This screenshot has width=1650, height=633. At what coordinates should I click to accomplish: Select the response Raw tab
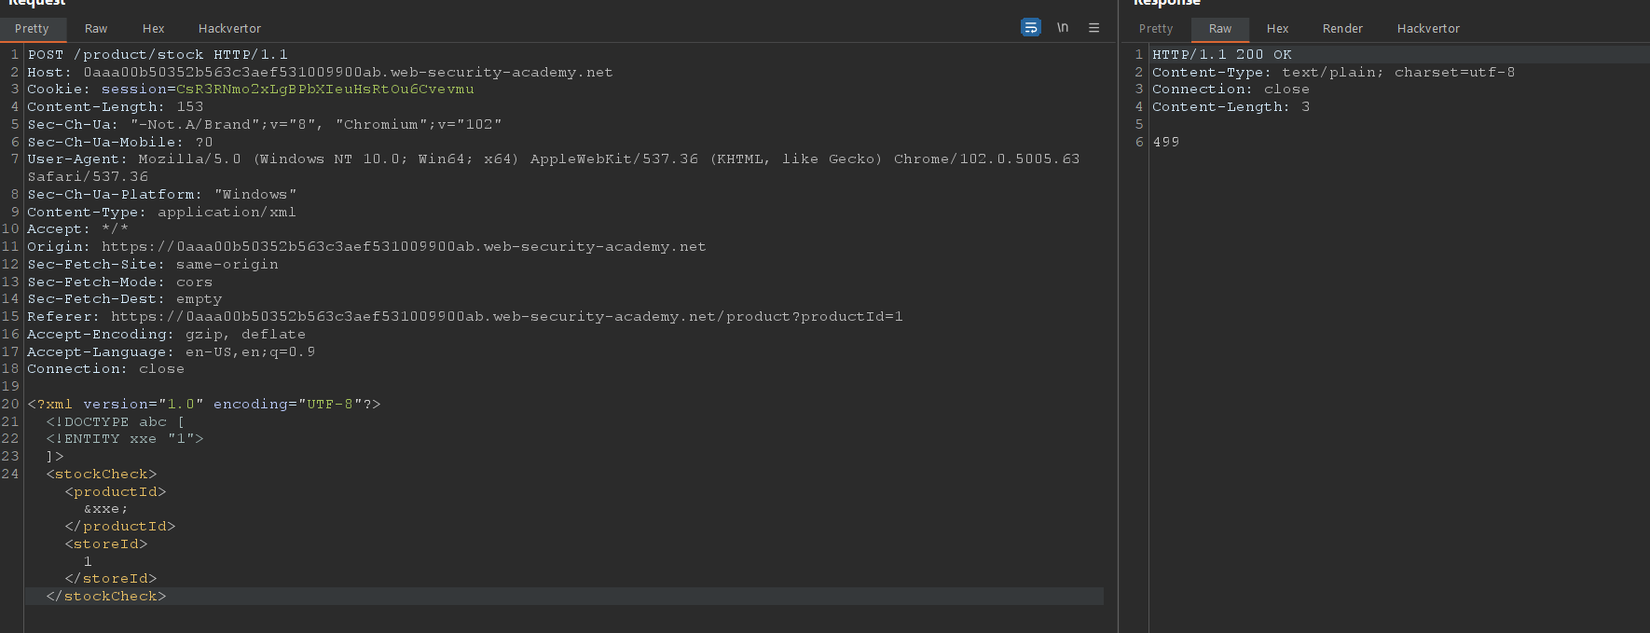[x=1220, y=29]
